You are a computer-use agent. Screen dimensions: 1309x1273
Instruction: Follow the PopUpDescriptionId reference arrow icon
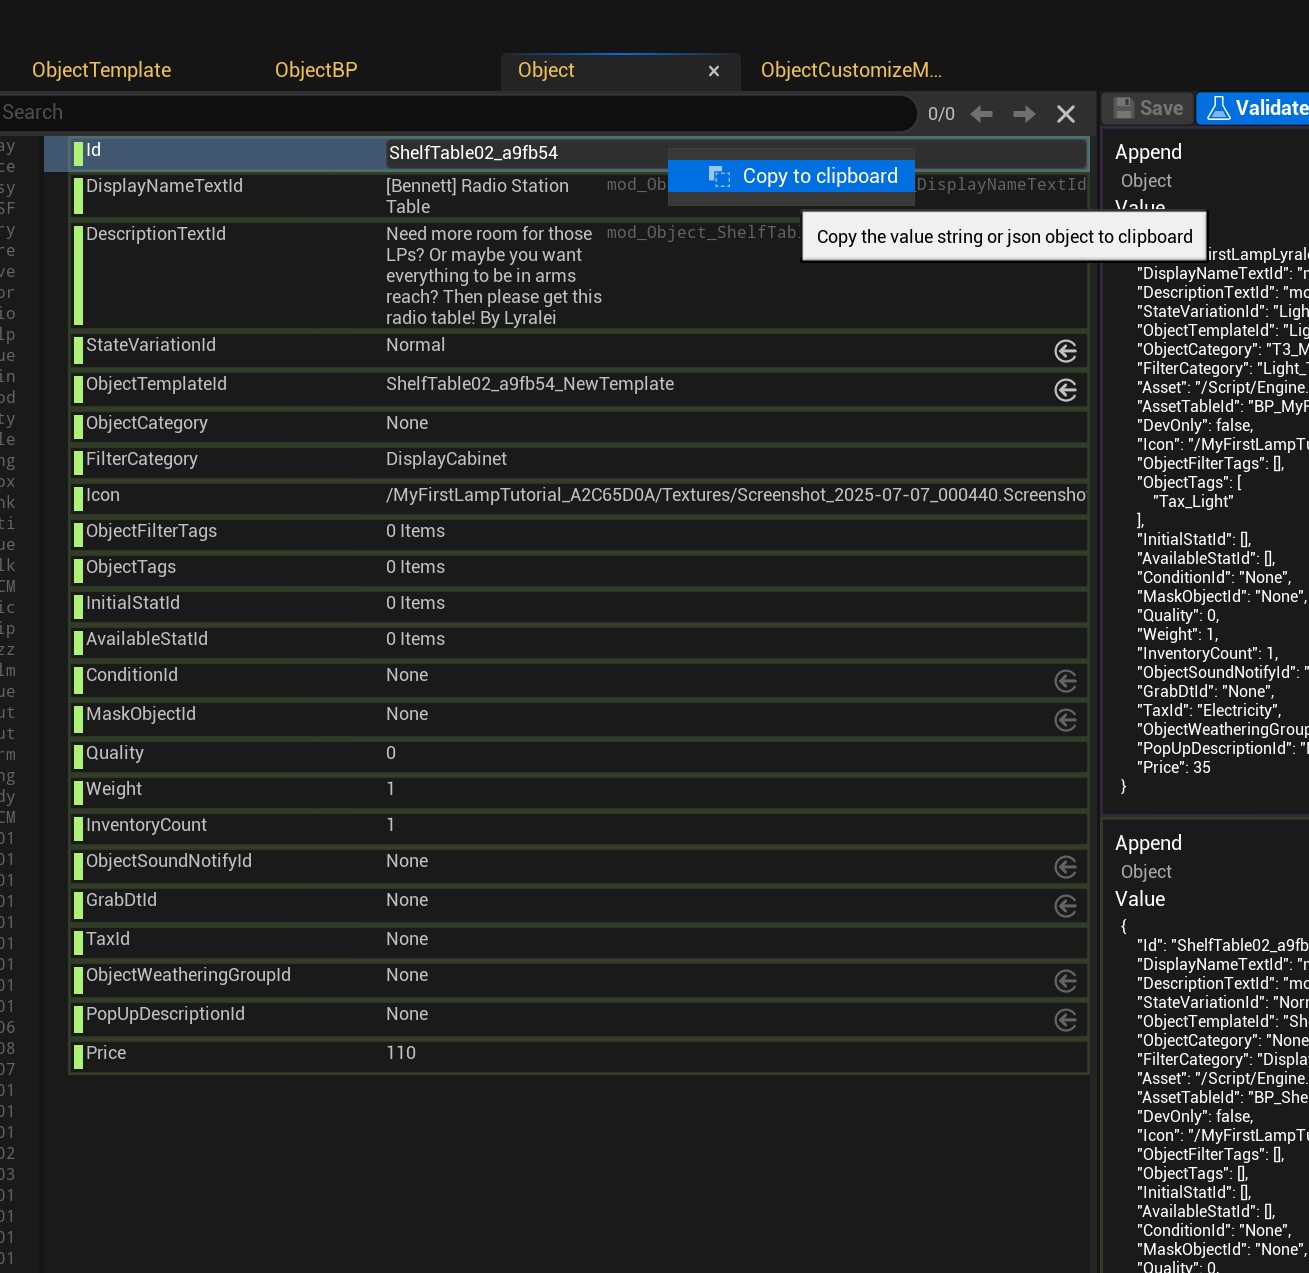point(1066,1020)
